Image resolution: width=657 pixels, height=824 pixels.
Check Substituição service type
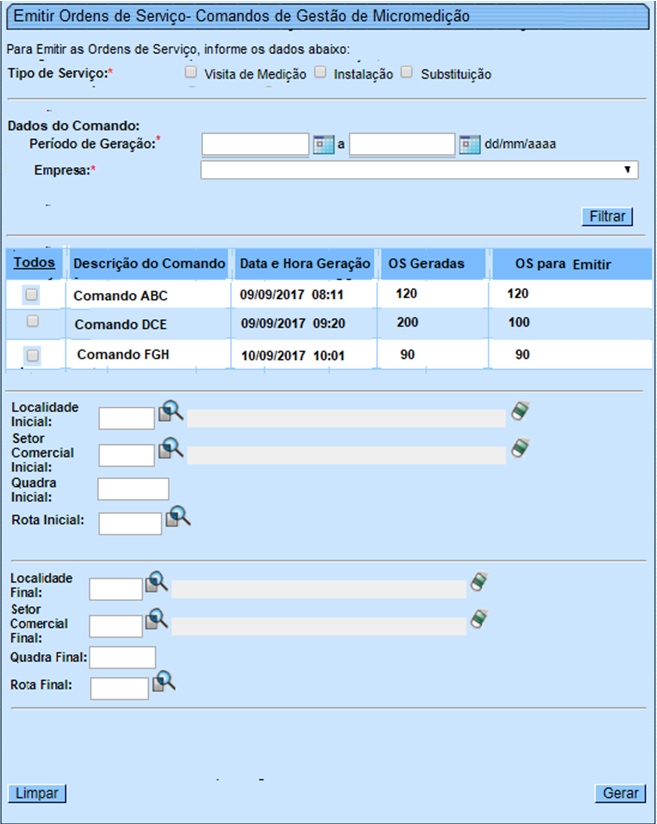(x=406, y=72)
